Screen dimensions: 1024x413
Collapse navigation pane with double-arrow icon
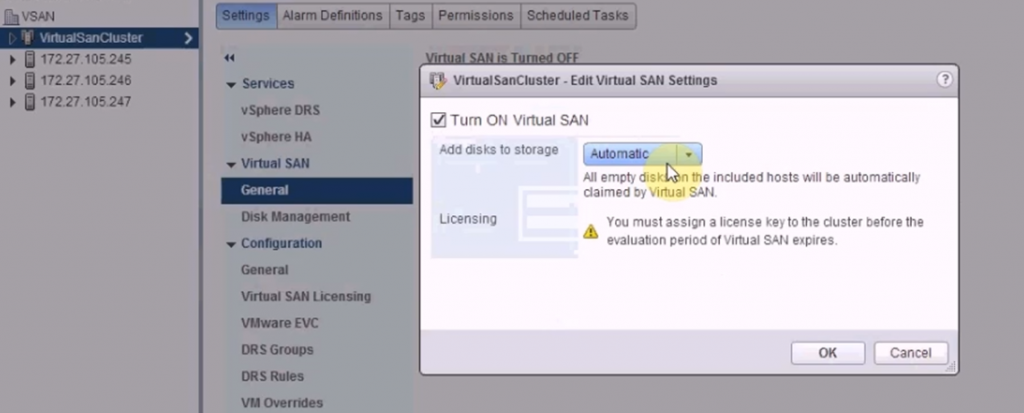point(229,58)
